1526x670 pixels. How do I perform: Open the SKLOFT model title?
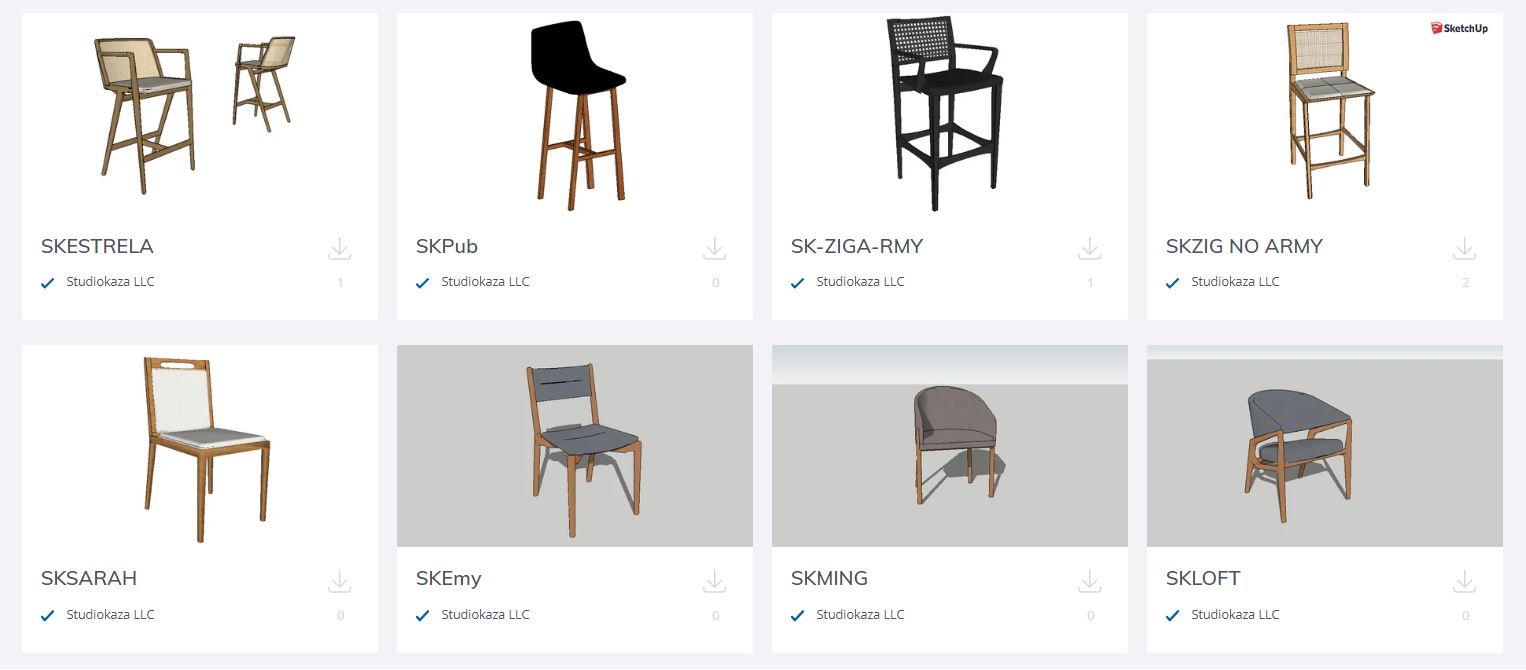click(x=1203, y=579)
